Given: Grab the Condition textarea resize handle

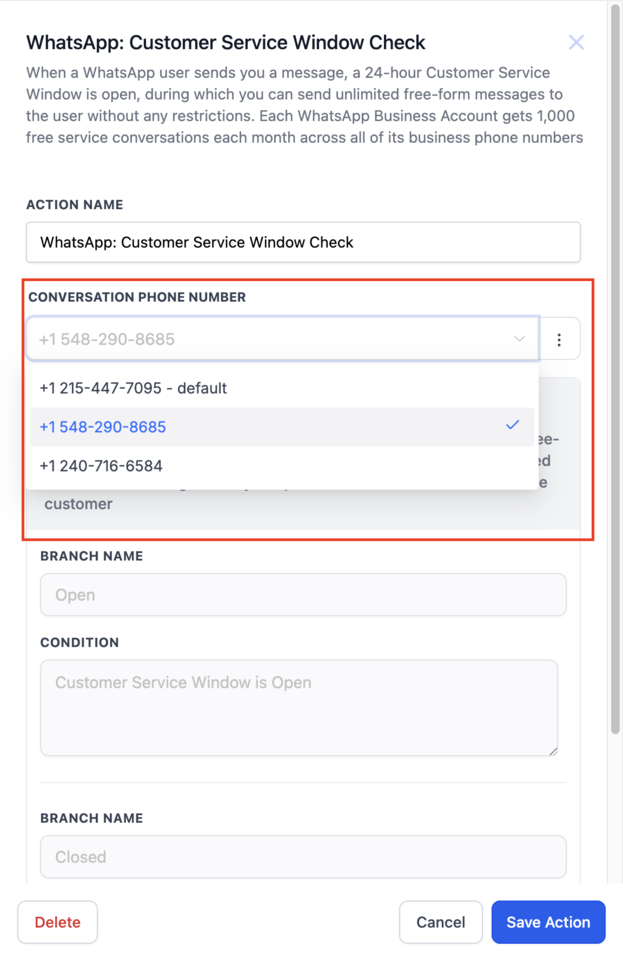Looking at the screenshot, I should 551,749.
